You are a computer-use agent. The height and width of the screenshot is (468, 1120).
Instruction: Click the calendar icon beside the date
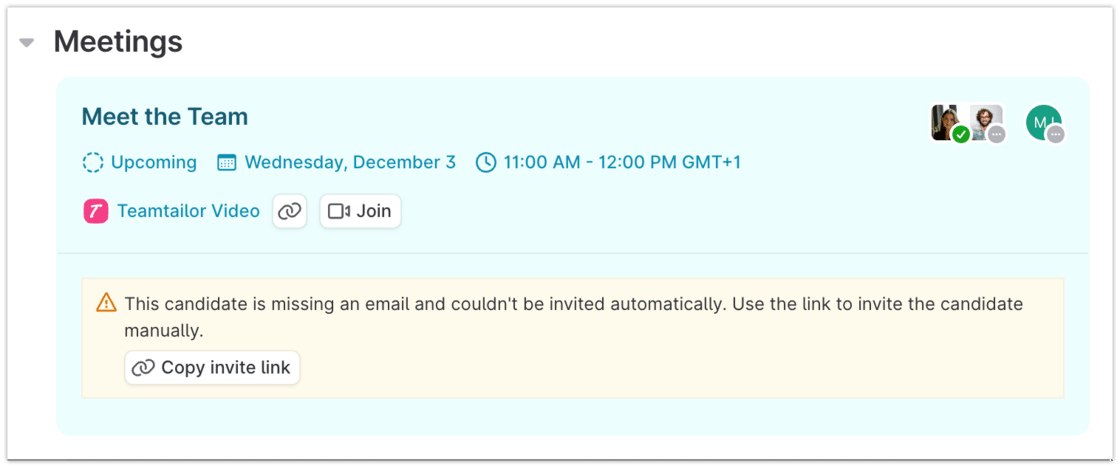pyautogui.click(x=227, y=162)
